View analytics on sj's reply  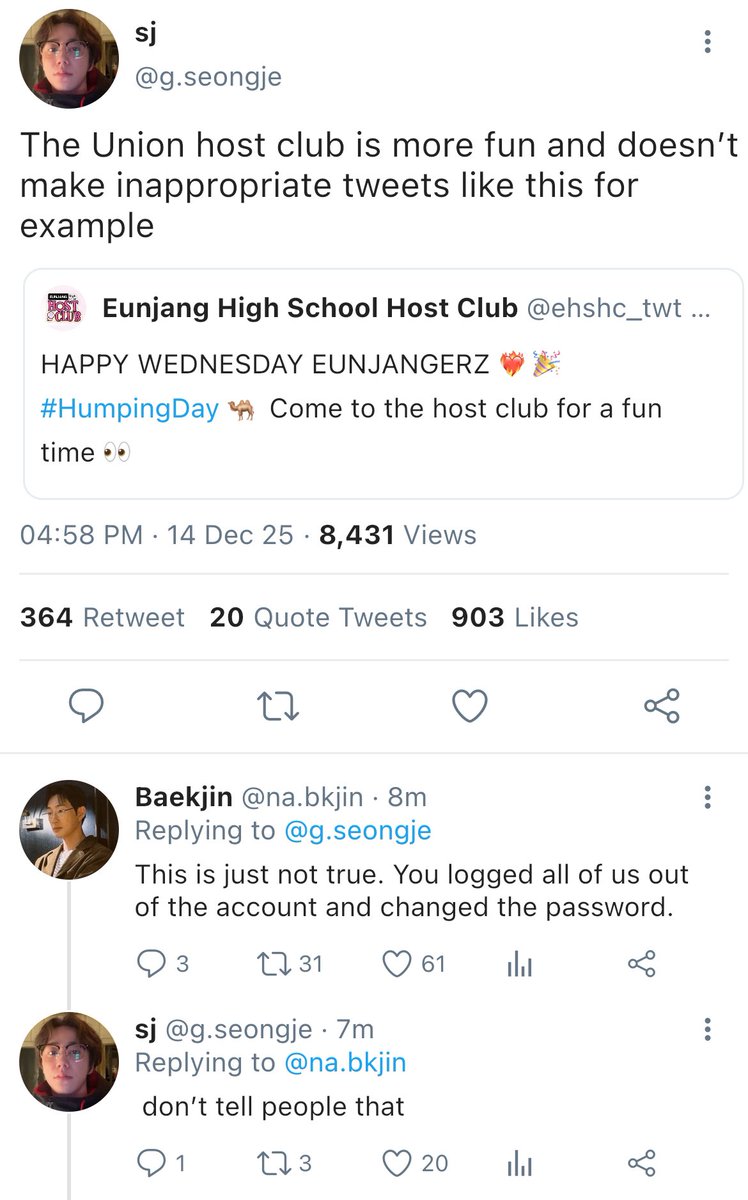tap(520, 1164)
